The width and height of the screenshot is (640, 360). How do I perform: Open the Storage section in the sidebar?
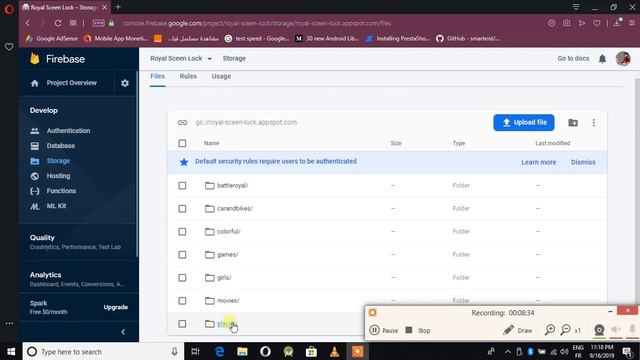pyautogui.click(x=58, y=161)
